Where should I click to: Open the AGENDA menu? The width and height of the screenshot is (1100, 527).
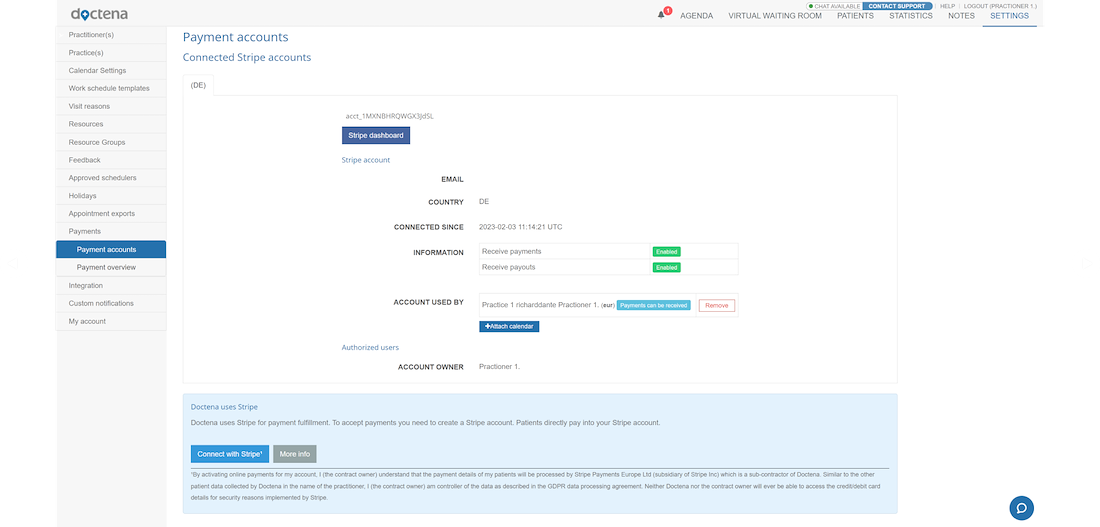[x=697, y=15]
